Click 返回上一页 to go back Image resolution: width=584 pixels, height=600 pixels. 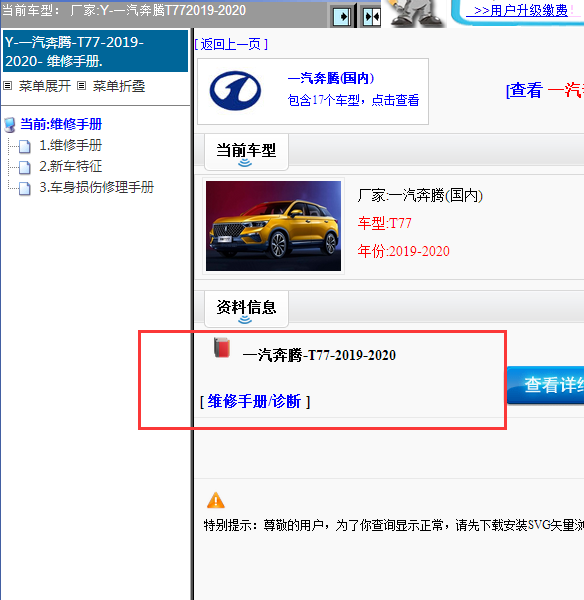pos(231,44)
